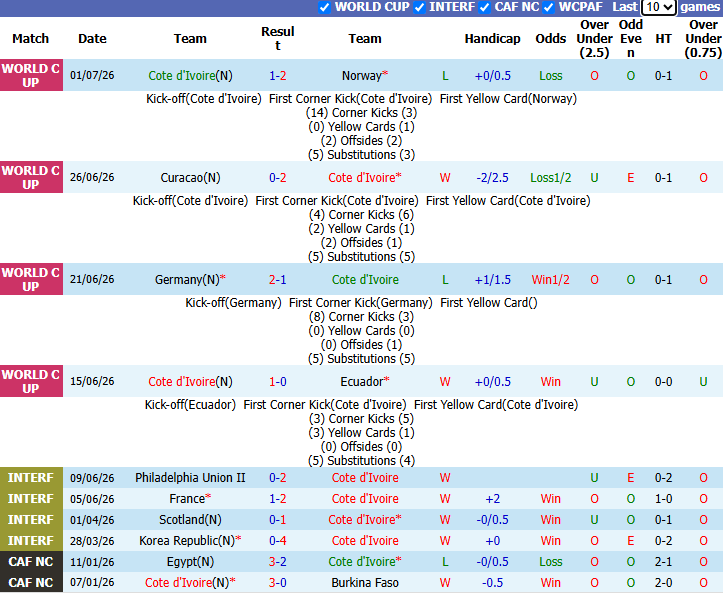Click date 15/06/26 cell
This screenshot has width=723, height=593.
(x=92, y=381)
